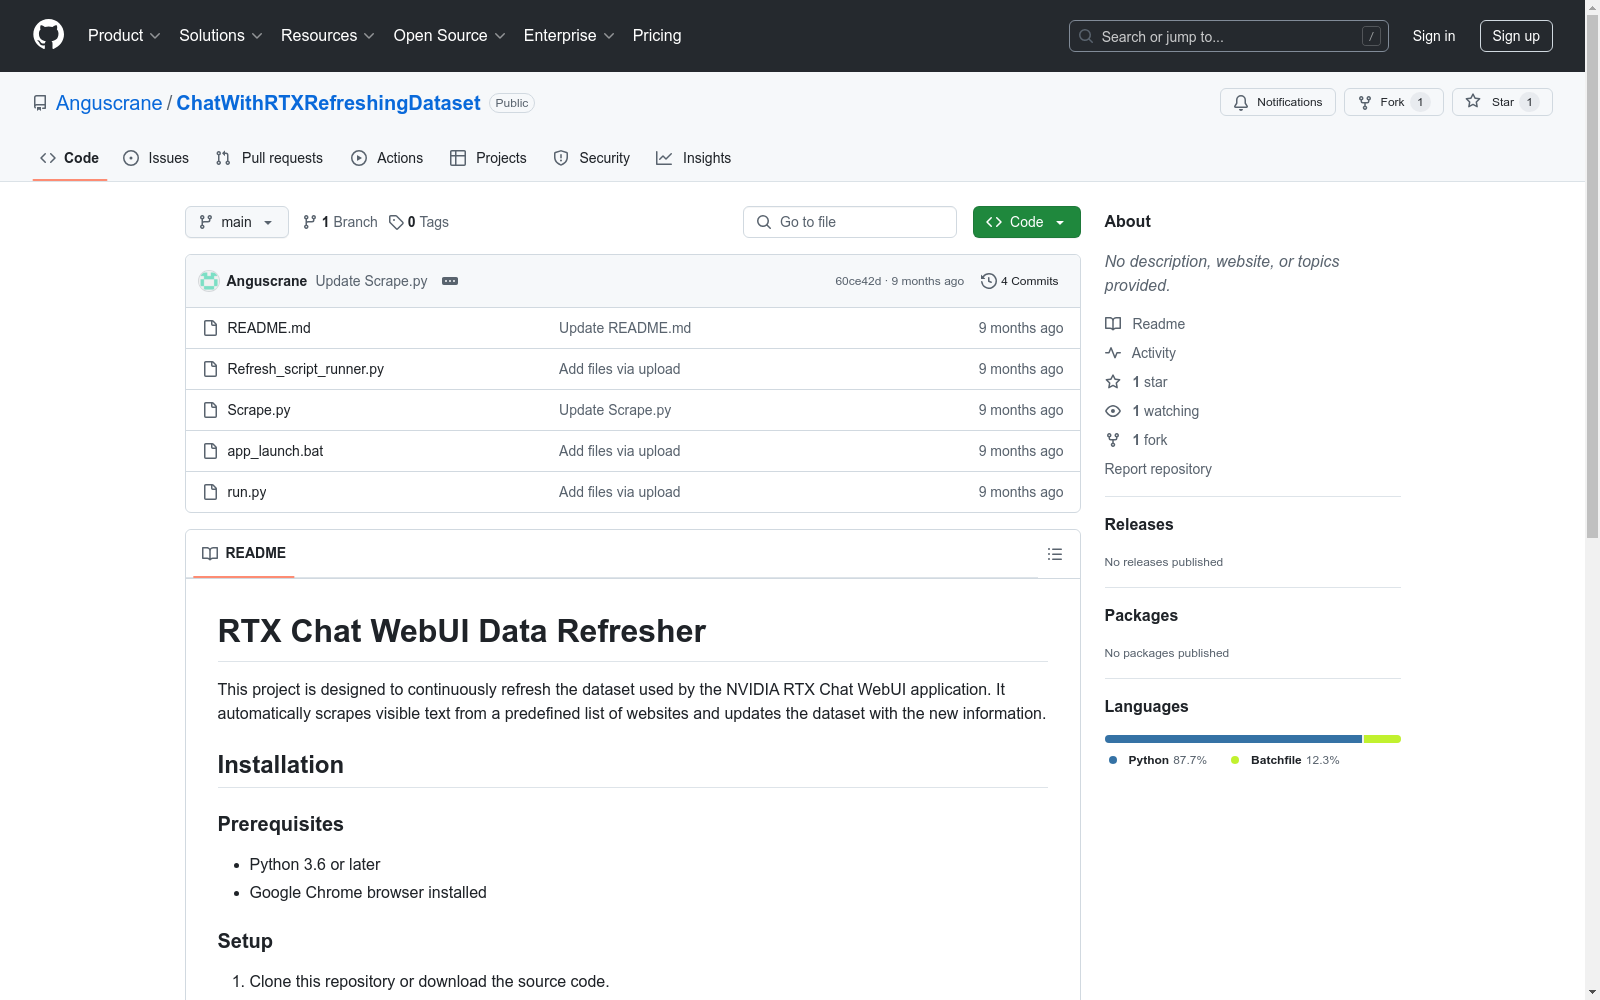Click the README.md file icon

pyautogui.click(x=210, y=328)
